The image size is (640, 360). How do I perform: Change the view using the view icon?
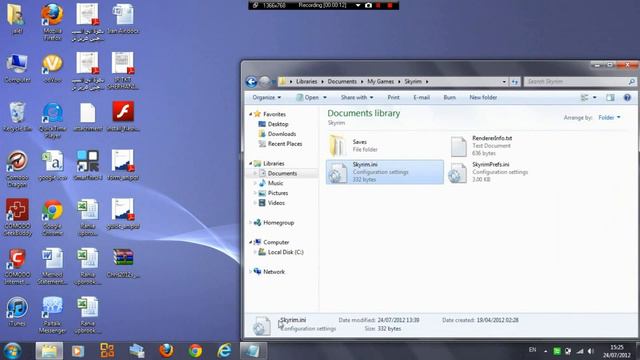(584, 98)
